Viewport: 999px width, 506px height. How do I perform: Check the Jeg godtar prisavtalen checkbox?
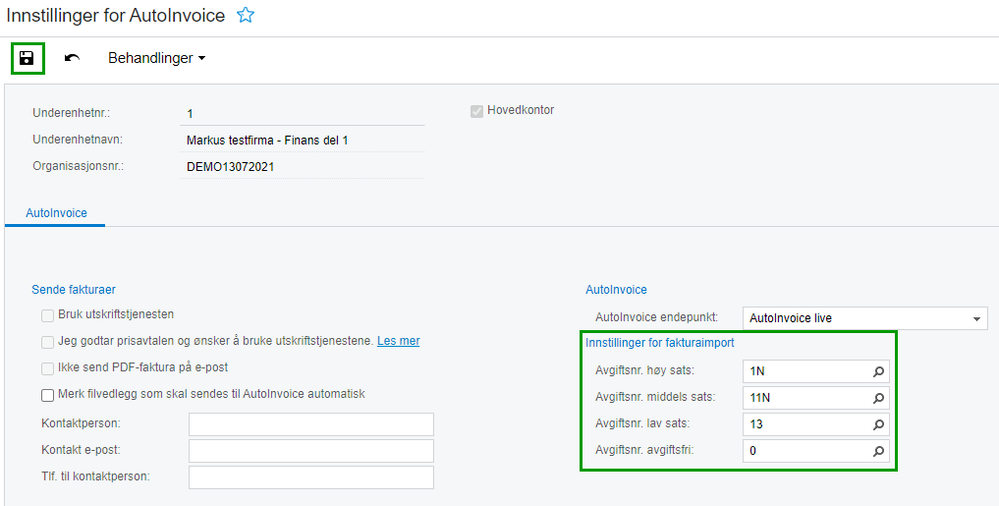[48, 342]
